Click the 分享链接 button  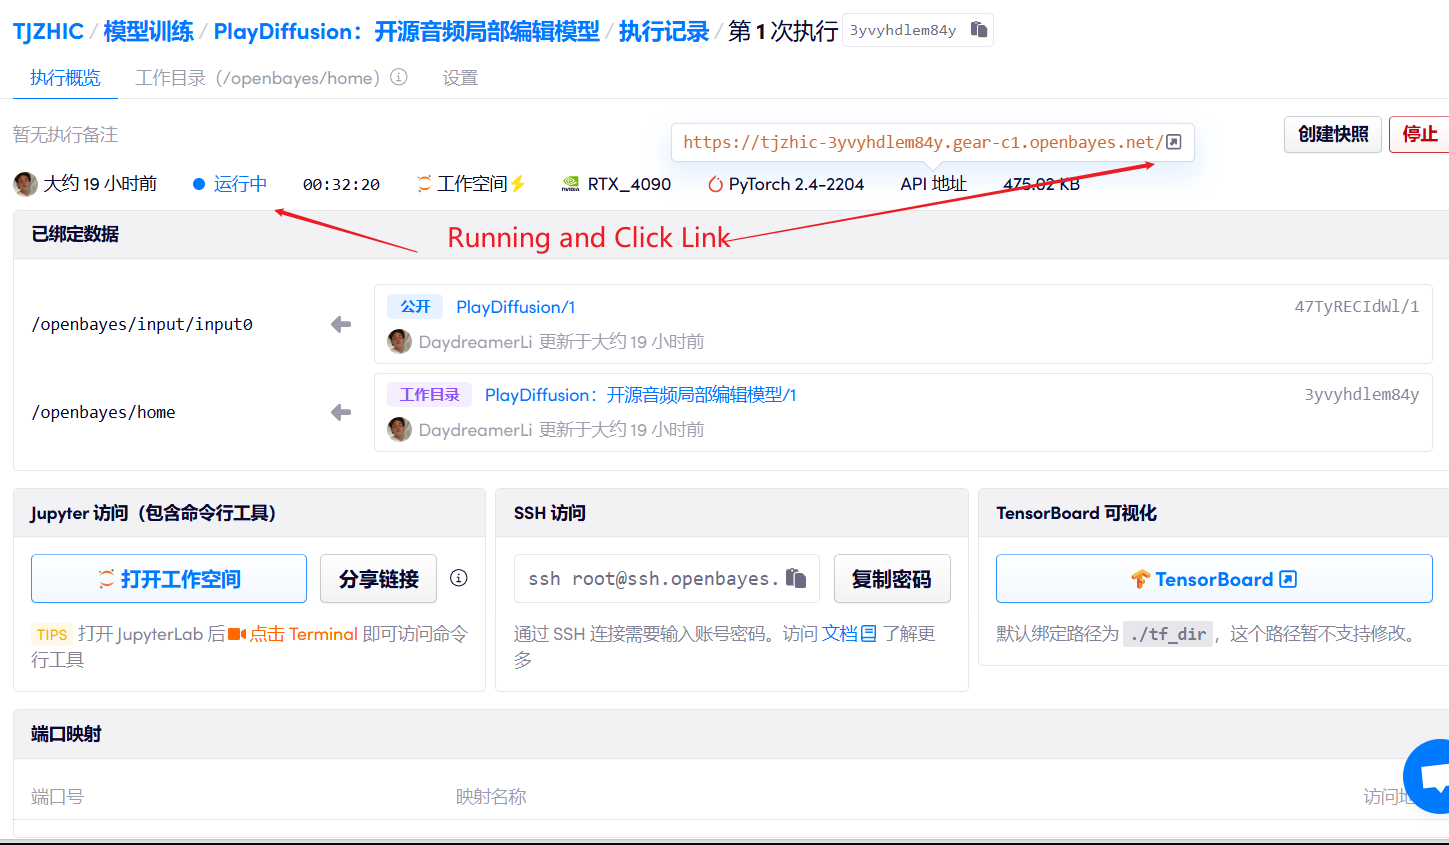[x=378, y=579]
